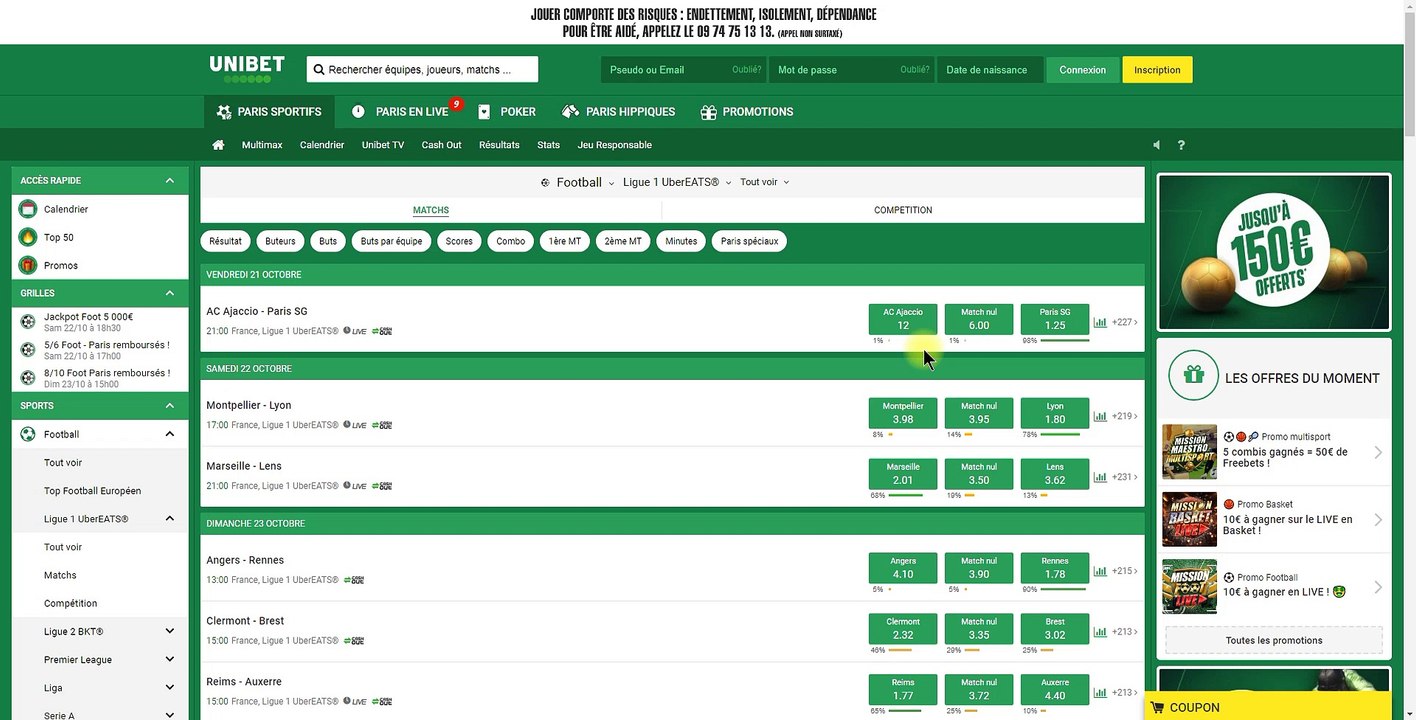1416x720 pixels.
Task: Collapse the Football tree item
Action: [170, 434]
